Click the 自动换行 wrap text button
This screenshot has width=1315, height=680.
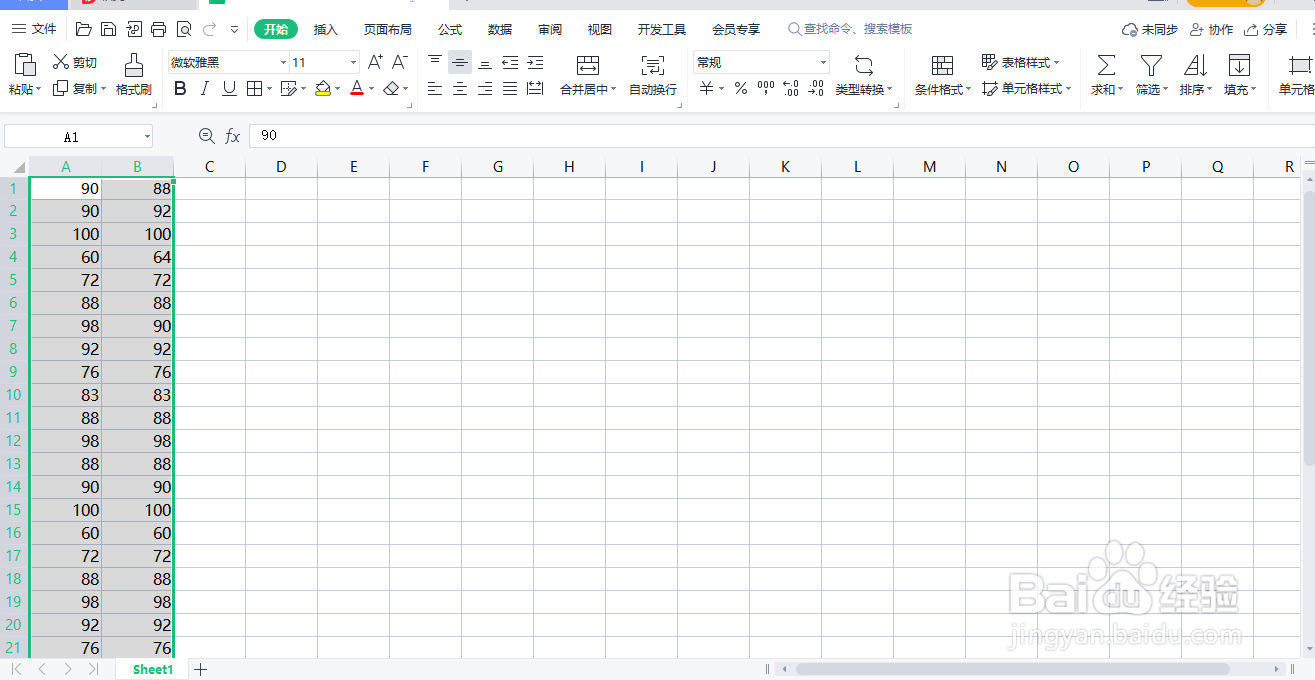pos(653,75)
